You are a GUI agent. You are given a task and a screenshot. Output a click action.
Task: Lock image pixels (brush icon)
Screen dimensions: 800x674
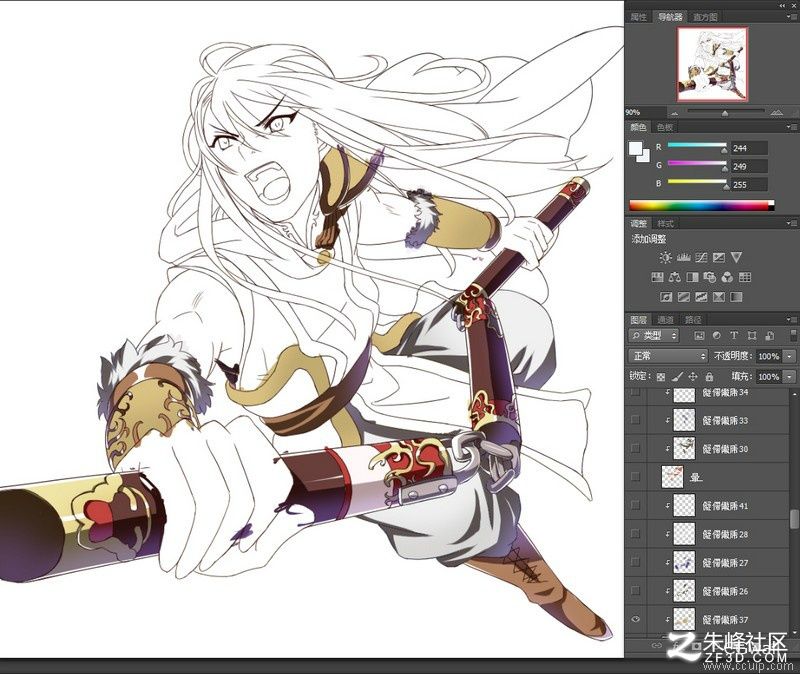point(677,377)
